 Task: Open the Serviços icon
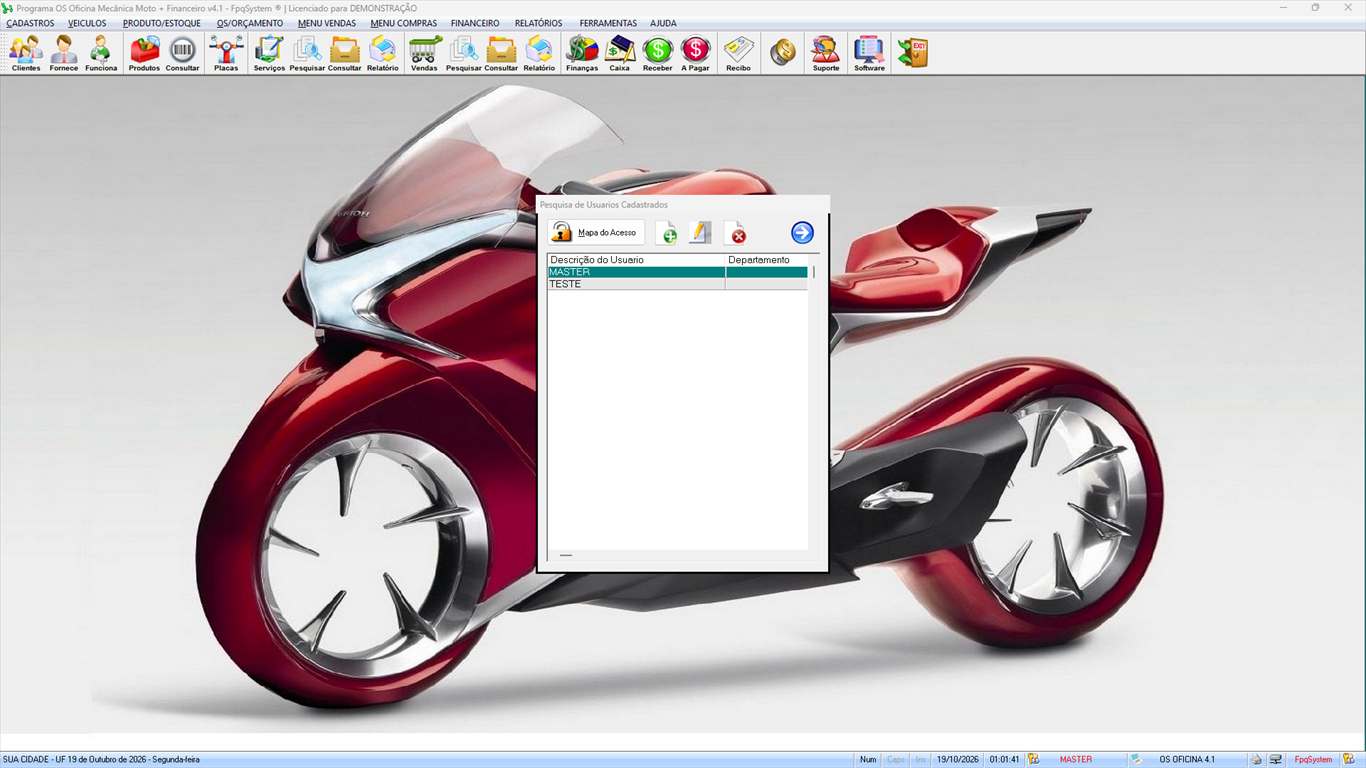269,53
